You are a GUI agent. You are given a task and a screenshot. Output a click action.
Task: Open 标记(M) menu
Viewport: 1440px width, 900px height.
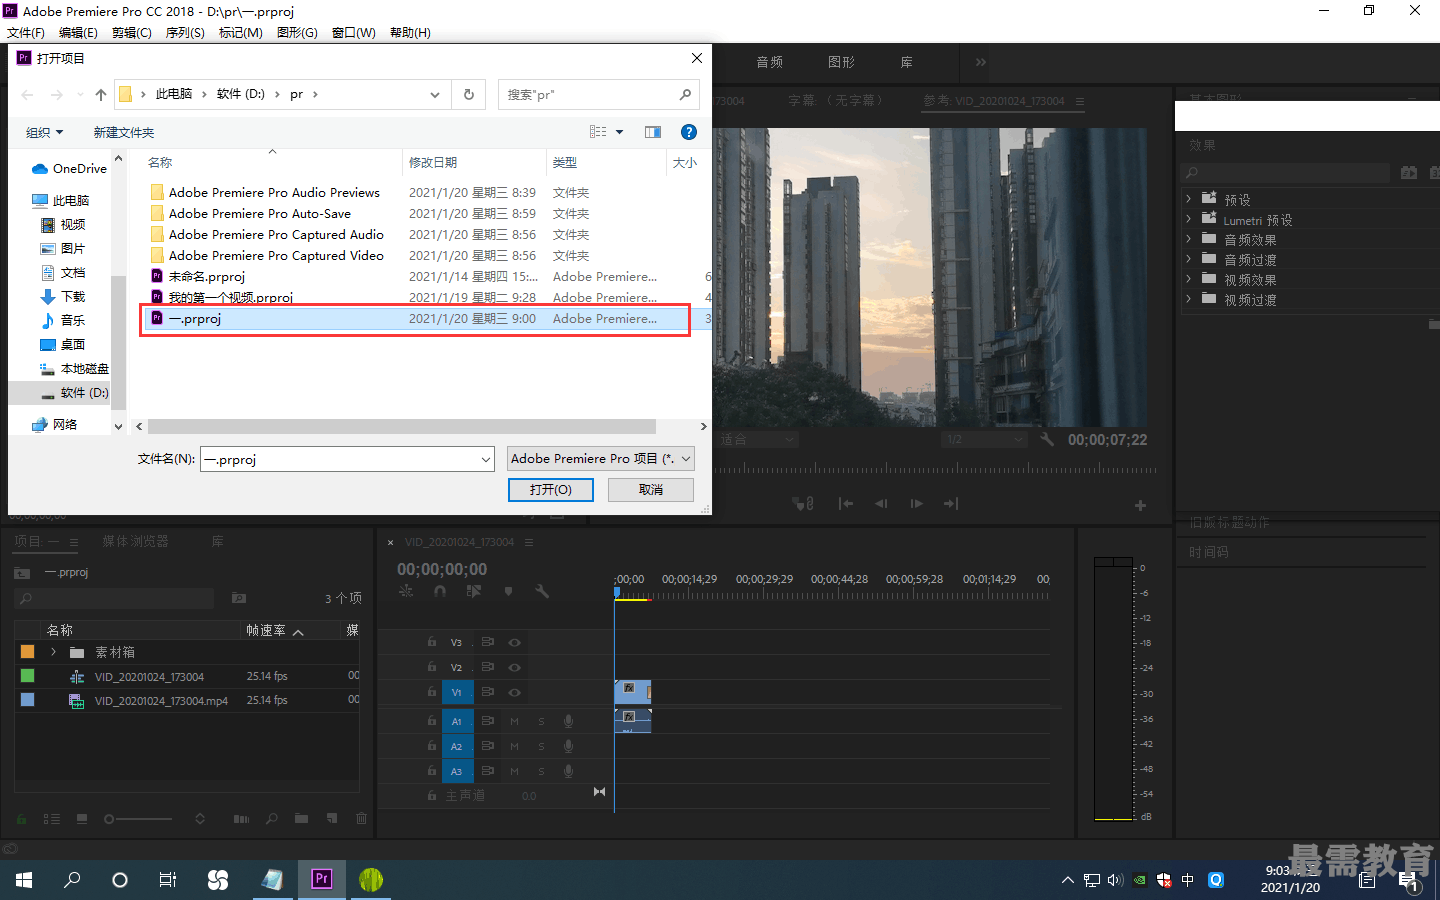(241, 33)
